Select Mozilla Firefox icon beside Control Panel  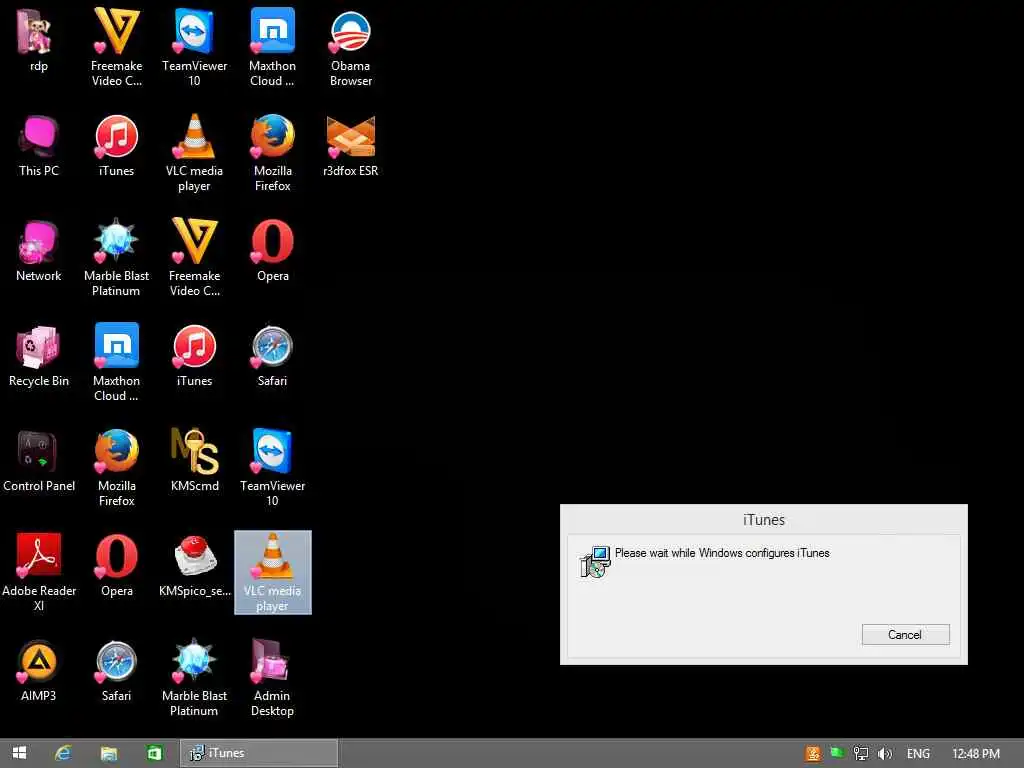pyautogui.click(x=116, y=468)
